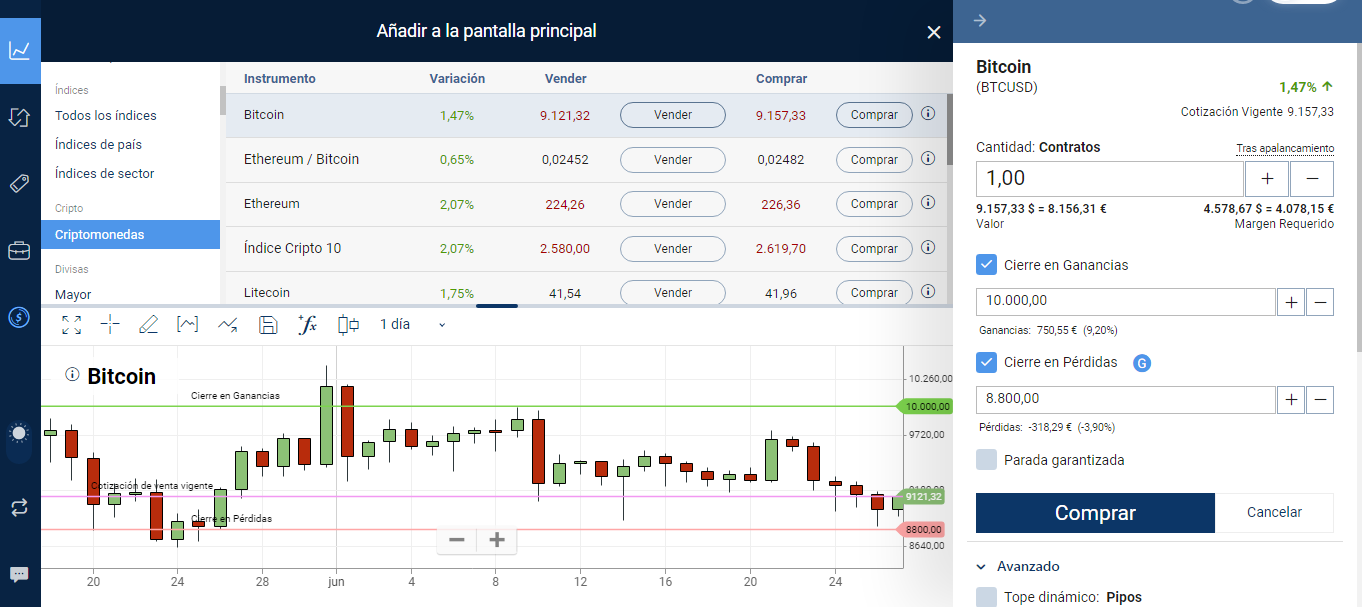The height and width of the screenshot is (607, 1362).
Task: Click the G guaranteed stop badge icon
Action: pyautogui.click(x=1142, y=363)
